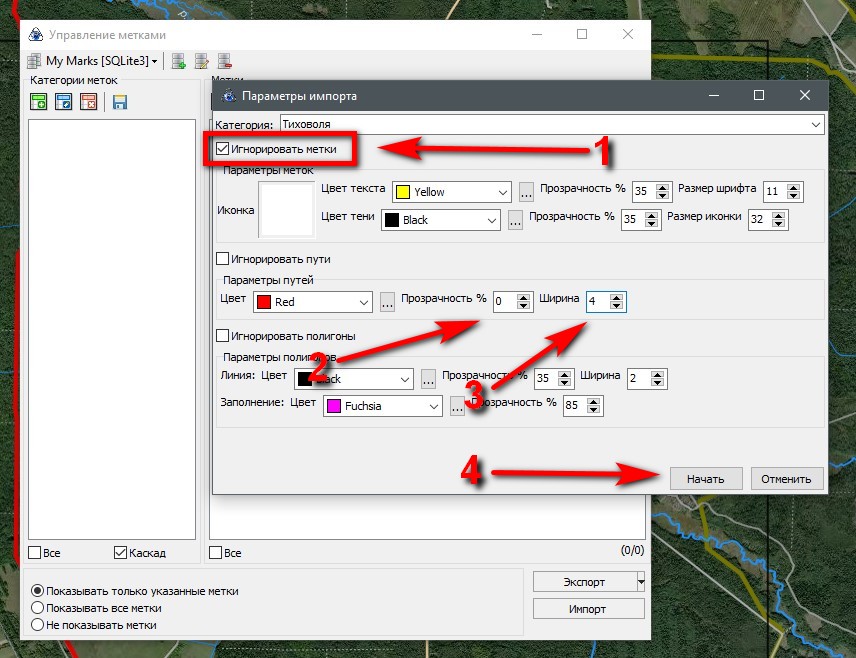Decrease Размер иконки value
This screenshot has height=658, width=856.
(x=778, y=223)
